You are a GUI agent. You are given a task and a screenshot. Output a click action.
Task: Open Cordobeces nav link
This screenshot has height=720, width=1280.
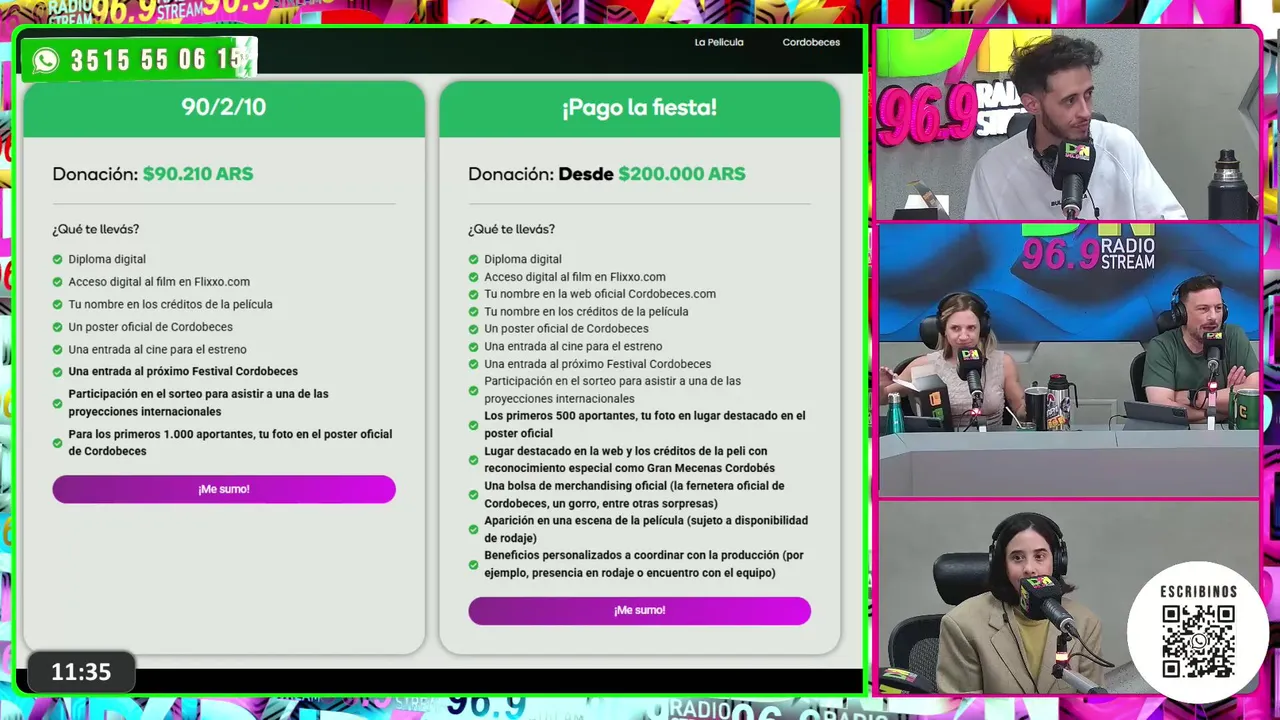click(x=811, y=42)
